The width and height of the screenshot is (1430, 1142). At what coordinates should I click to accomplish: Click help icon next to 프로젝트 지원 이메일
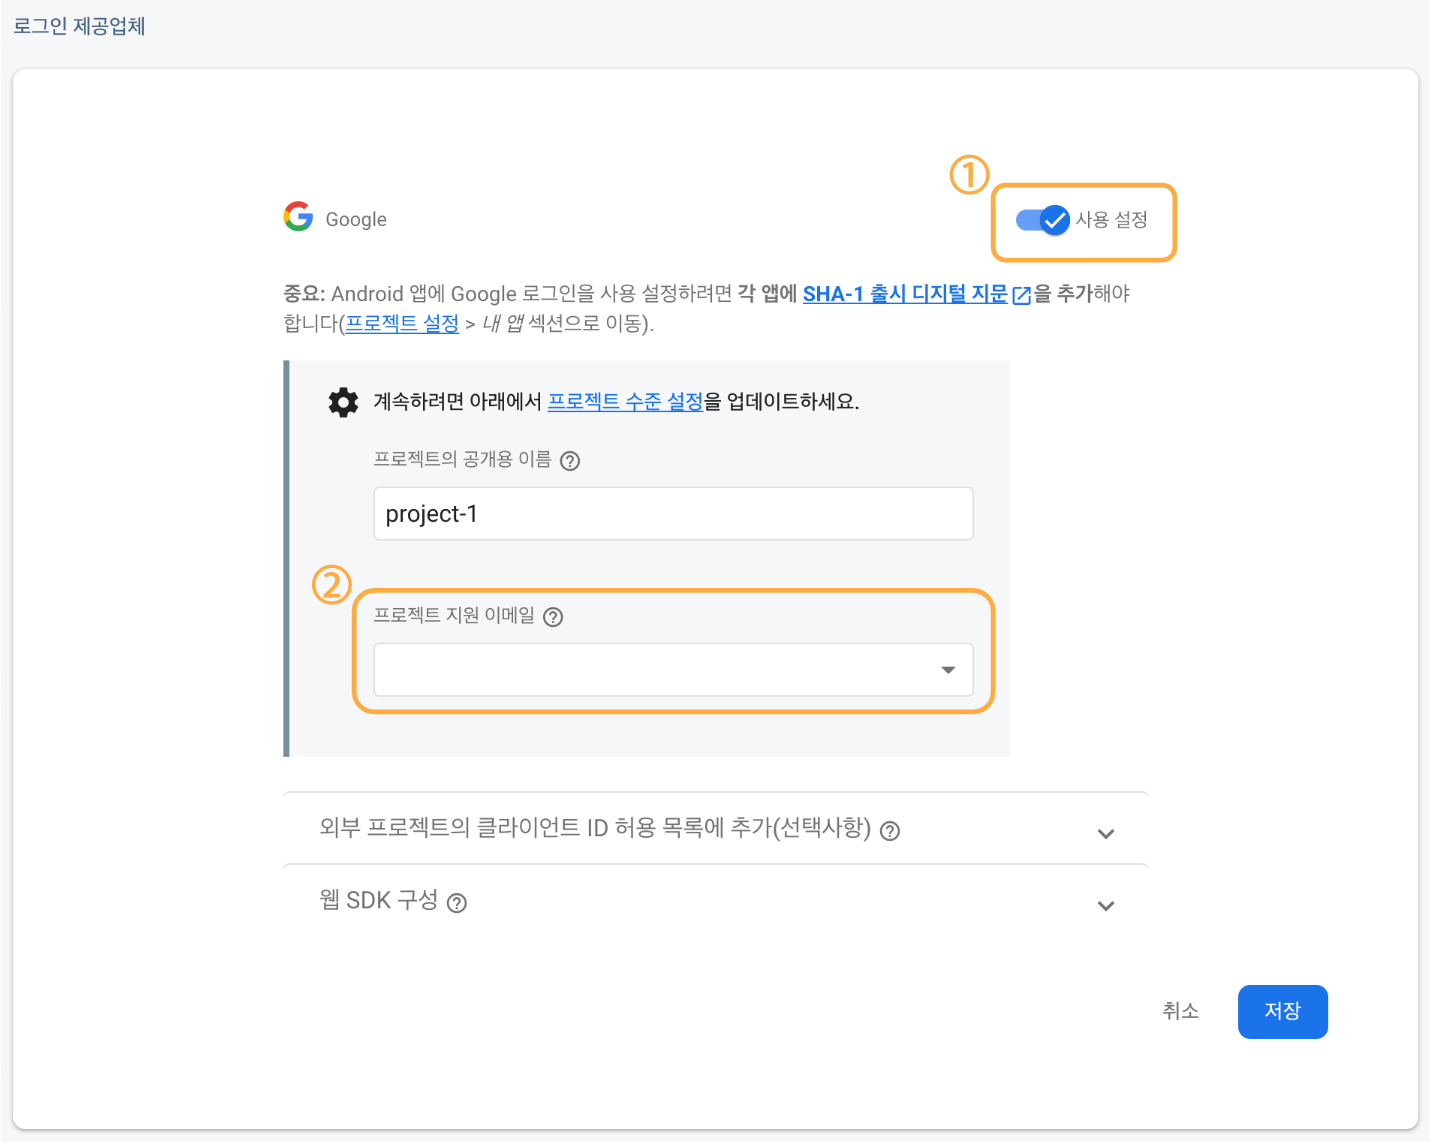tap(553, 617)
